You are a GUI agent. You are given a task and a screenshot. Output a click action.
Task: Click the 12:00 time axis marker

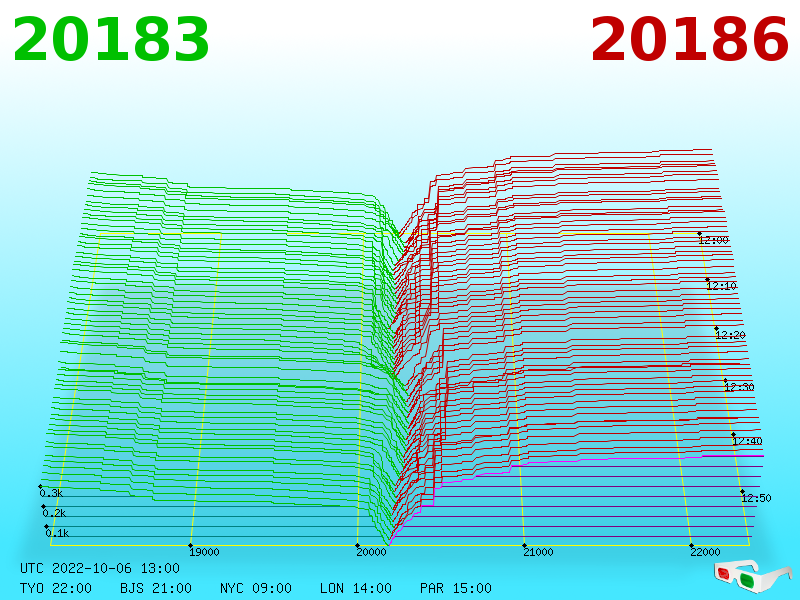(713, 240)
